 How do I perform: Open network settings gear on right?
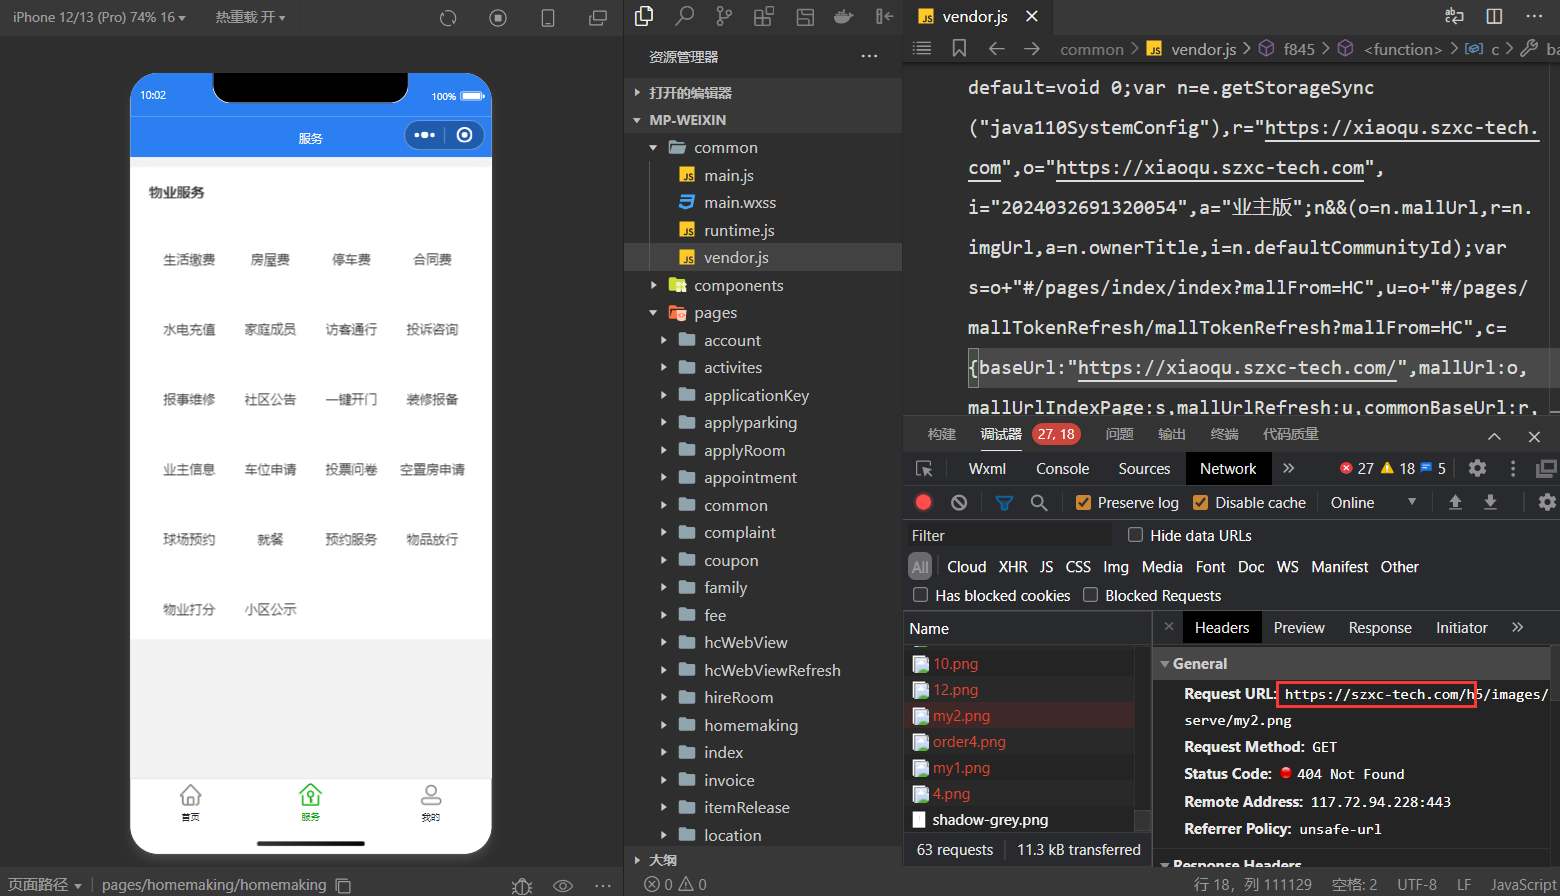[1547, 502]
